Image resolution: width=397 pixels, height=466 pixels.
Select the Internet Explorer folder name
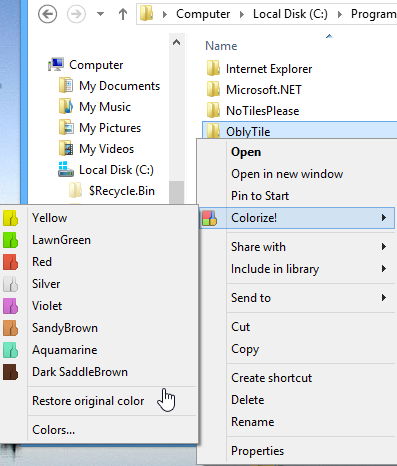tap(269, 69)
